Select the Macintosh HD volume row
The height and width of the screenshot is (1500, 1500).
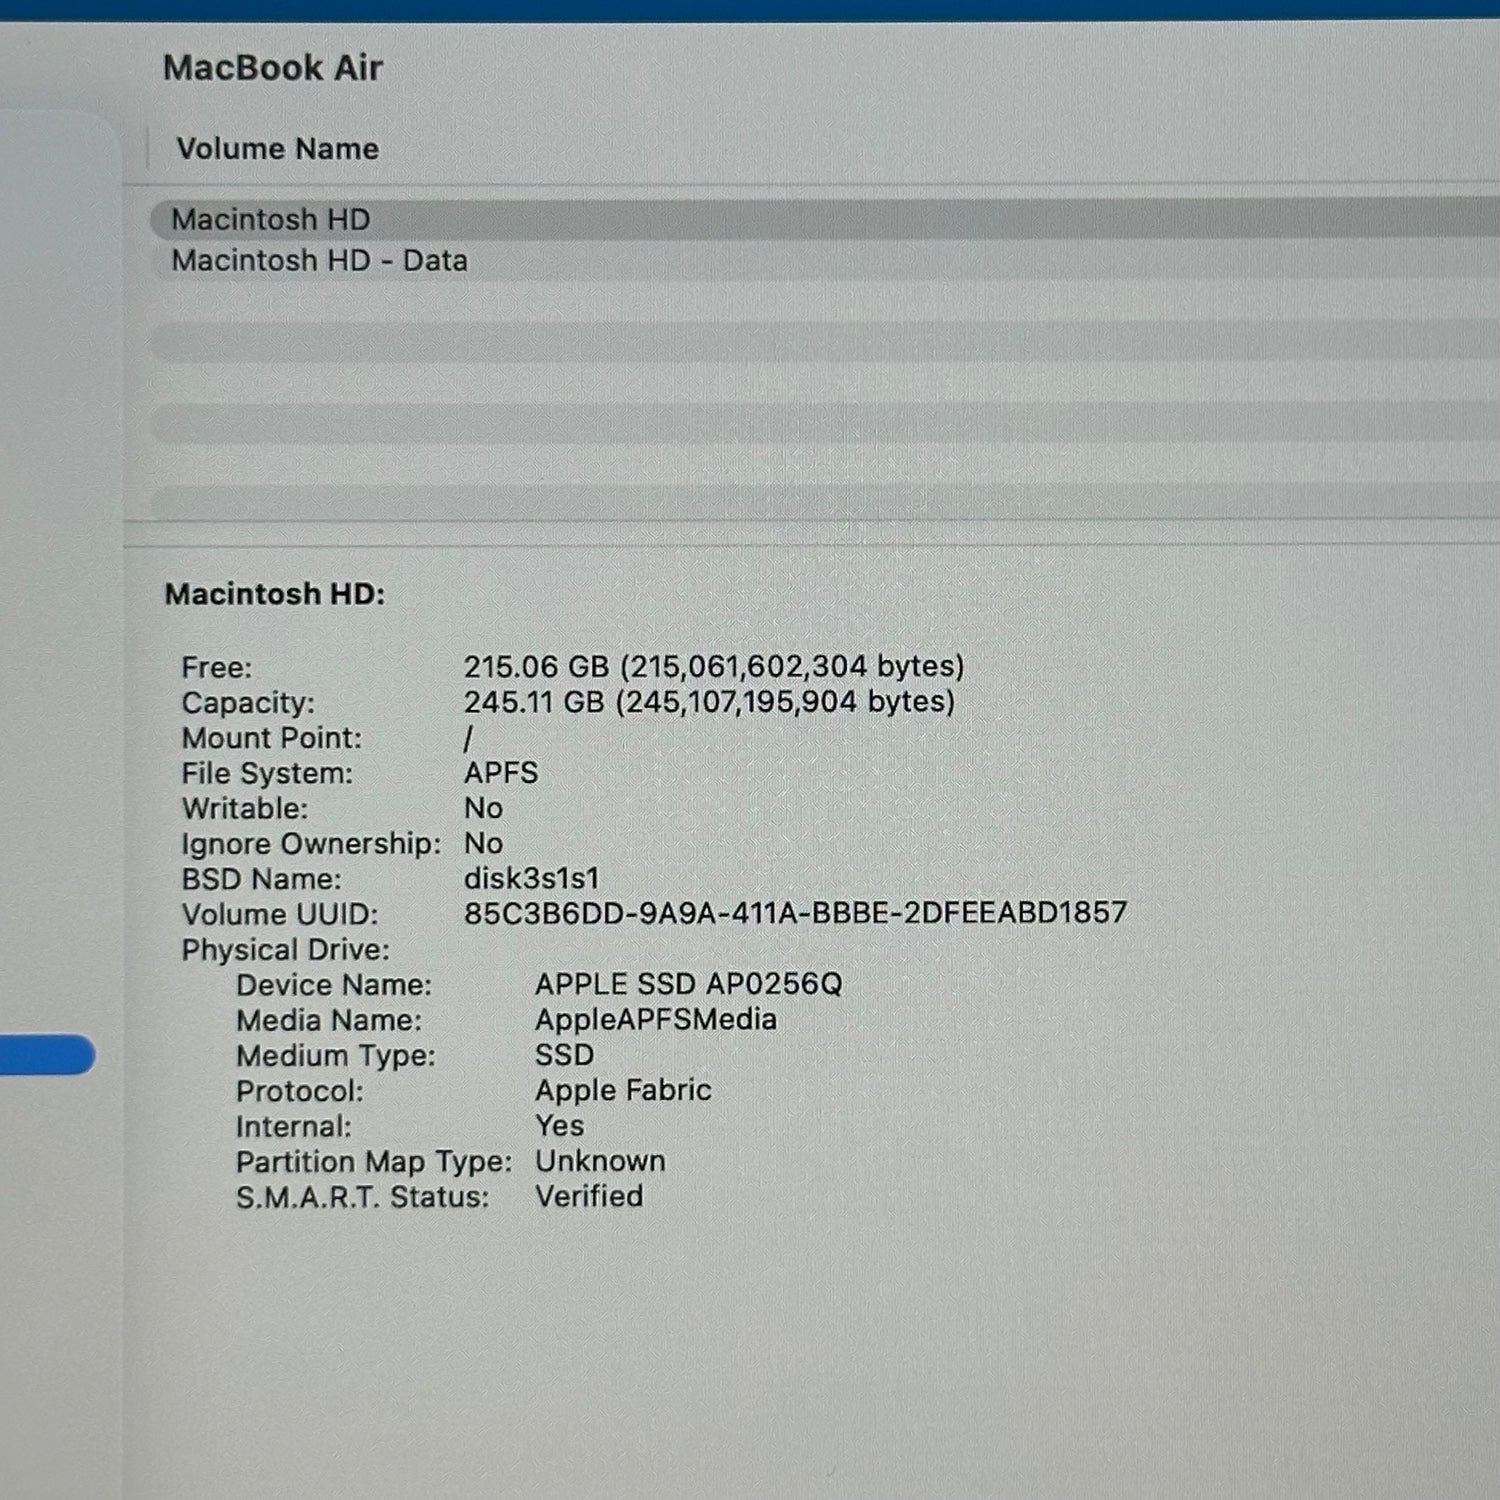270,219
